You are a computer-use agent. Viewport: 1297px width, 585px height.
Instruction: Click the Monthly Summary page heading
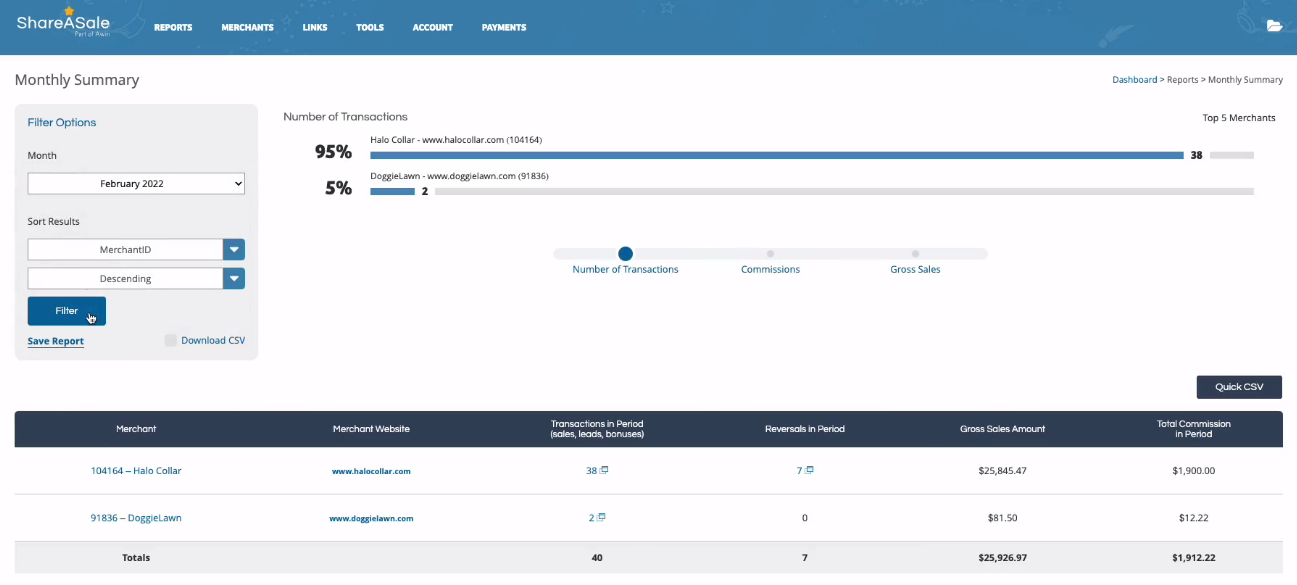(x=77, y=80)
